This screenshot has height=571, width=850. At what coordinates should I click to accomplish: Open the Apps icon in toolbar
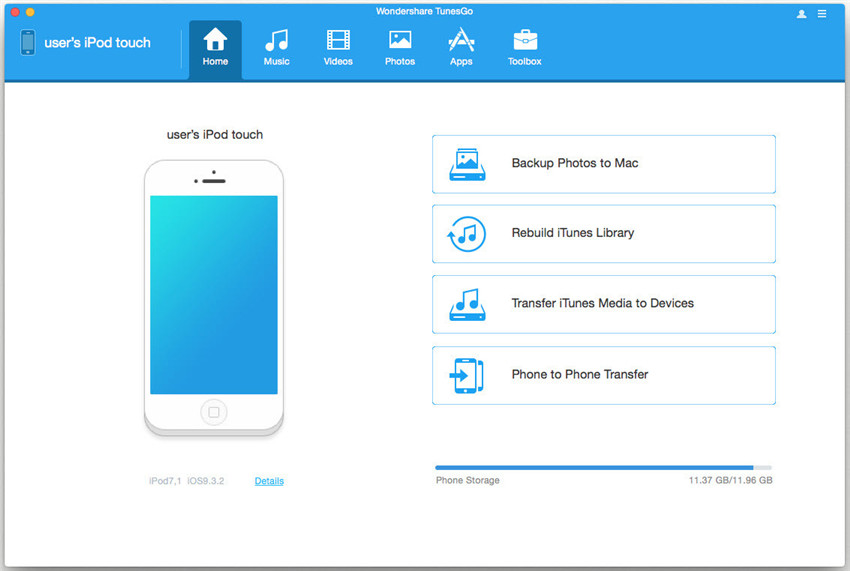pyautogui.click(x=461, y=40)
